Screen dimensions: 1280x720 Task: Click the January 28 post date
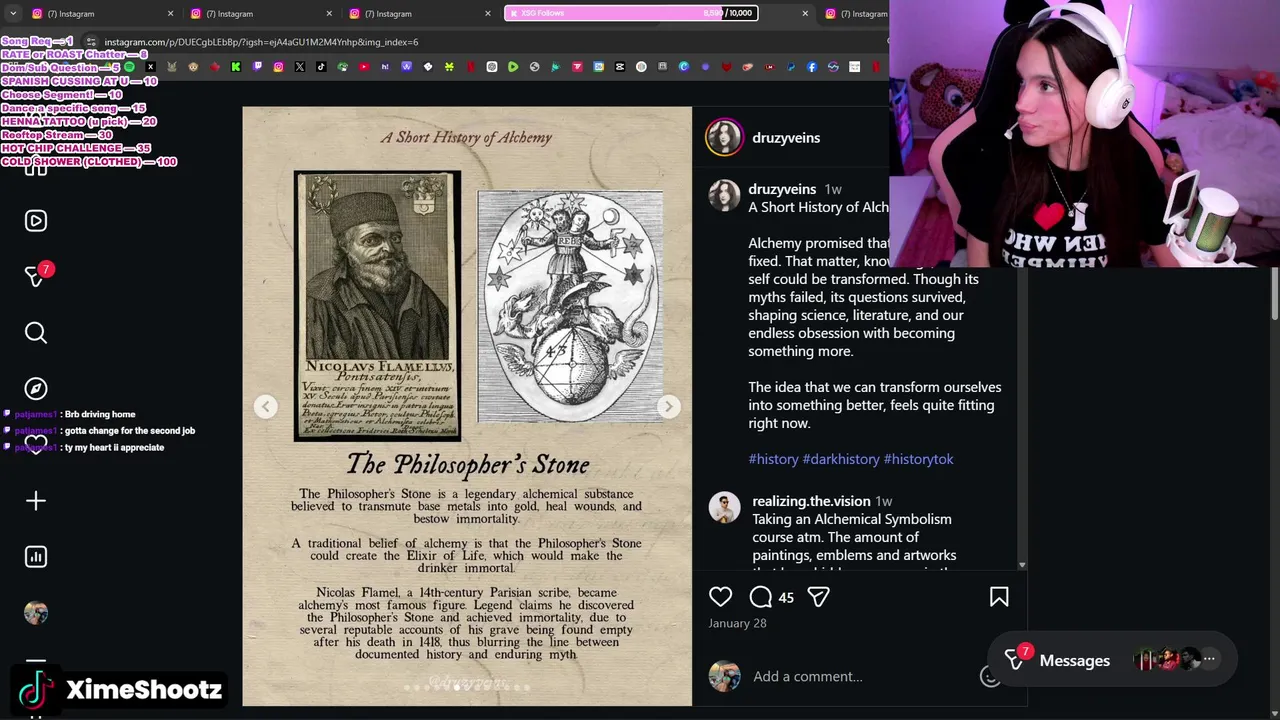pos(737,623)
